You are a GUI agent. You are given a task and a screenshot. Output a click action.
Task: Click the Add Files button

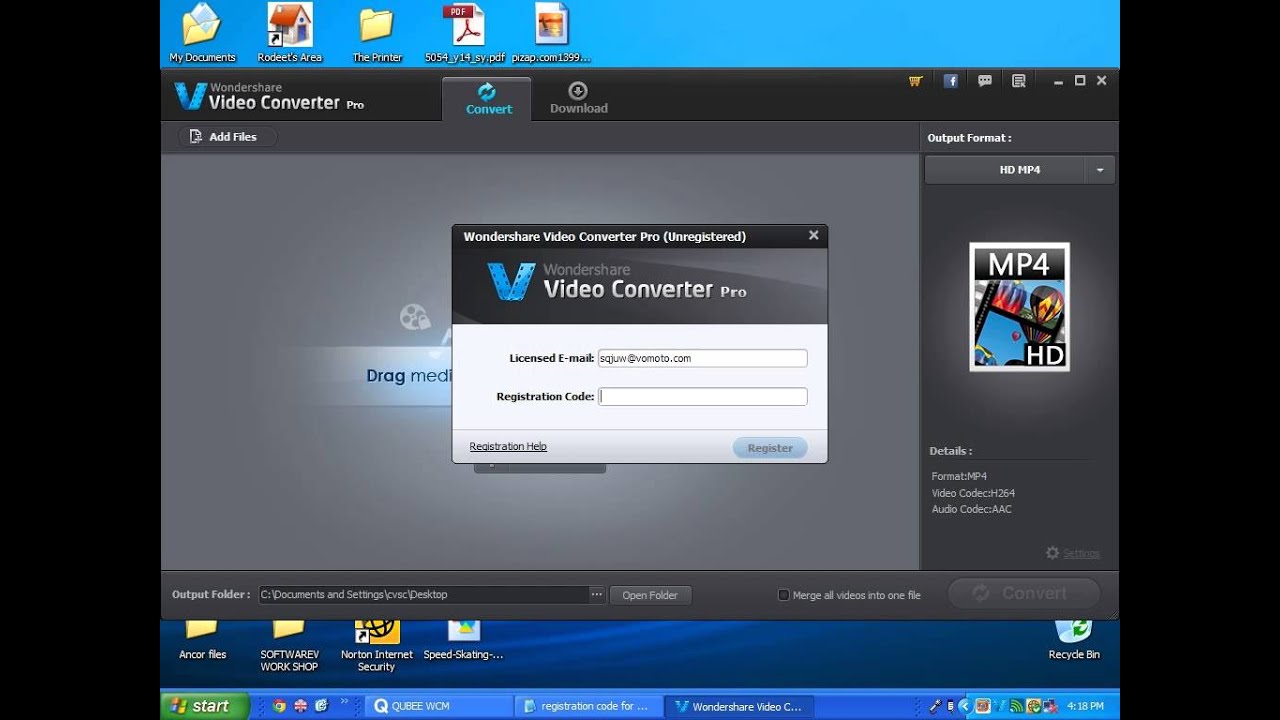pos(227,137)
